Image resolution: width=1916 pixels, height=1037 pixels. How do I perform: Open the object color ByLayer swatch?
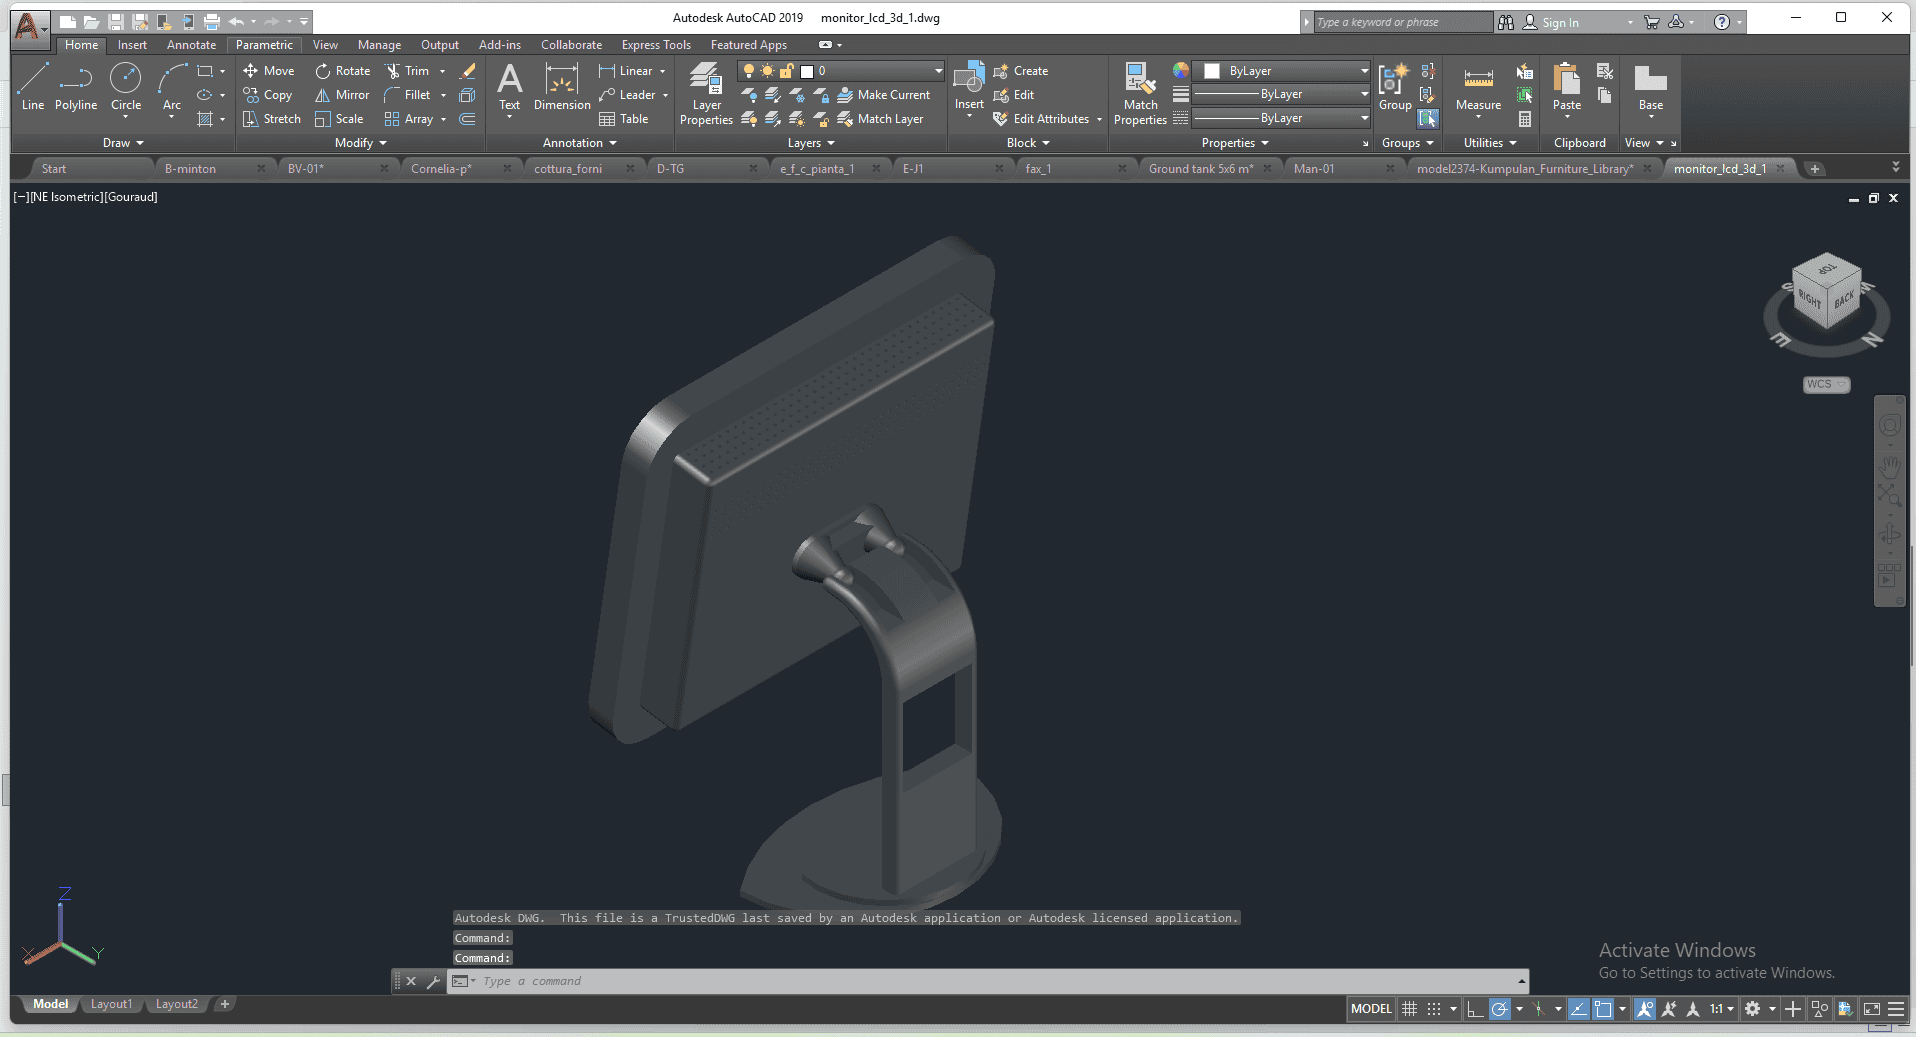click(1212, 71)
